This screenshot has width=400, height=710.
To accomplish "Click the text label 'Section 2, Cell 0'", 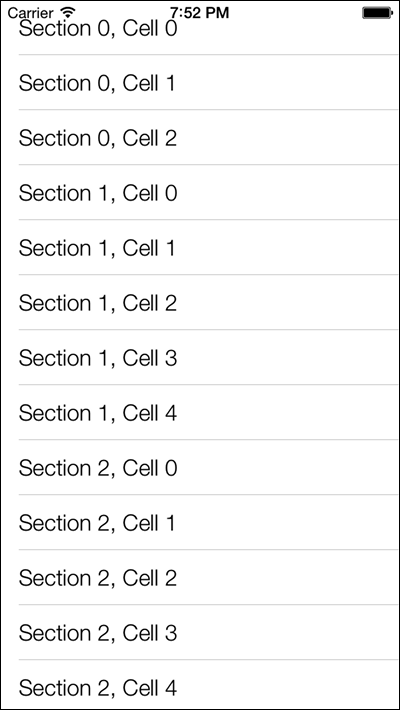I will click(x=98, y=468).
